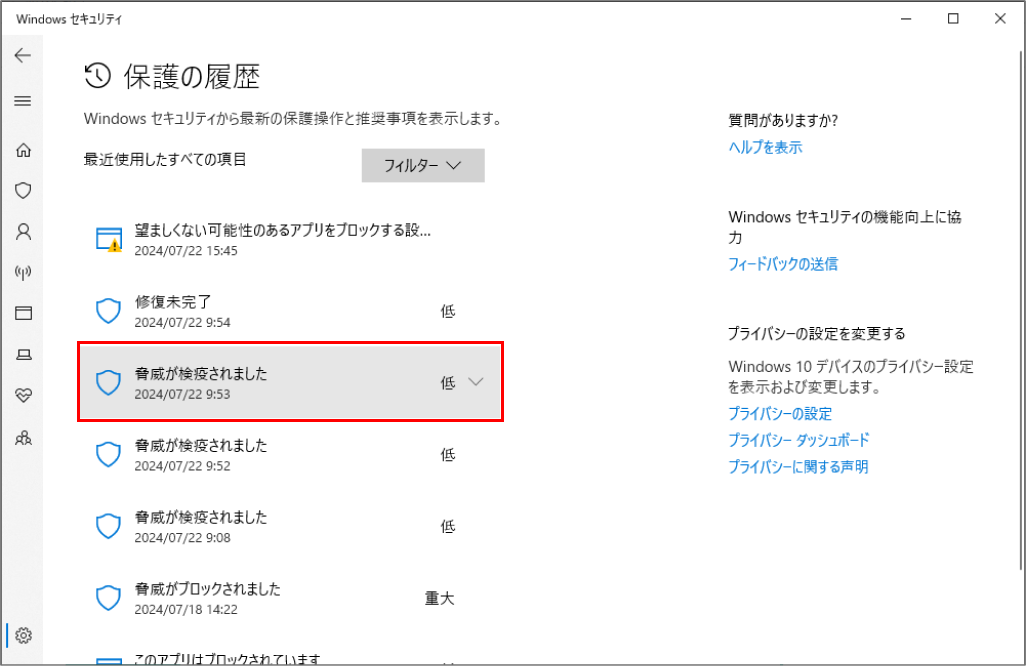The width and height of the screenshot is (1026, 666).
Task: Open Family options icon
Action: pos(24,438)
